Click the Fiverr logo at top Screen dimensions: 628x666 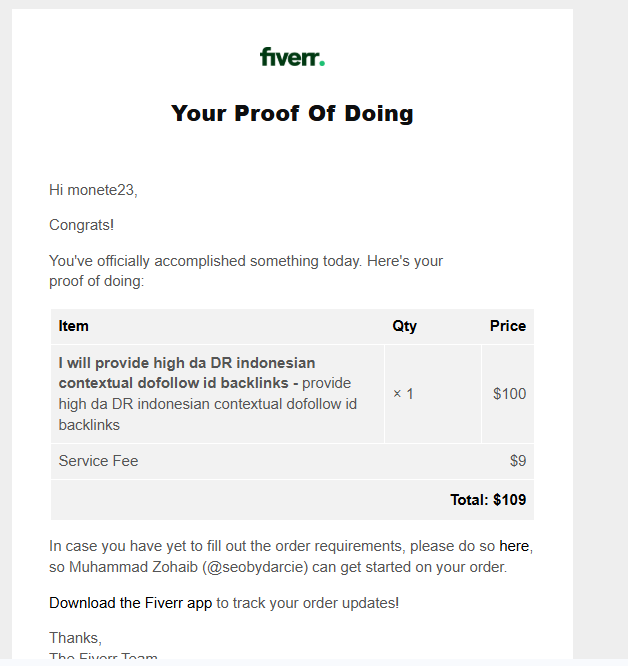[x=292, y=57]
